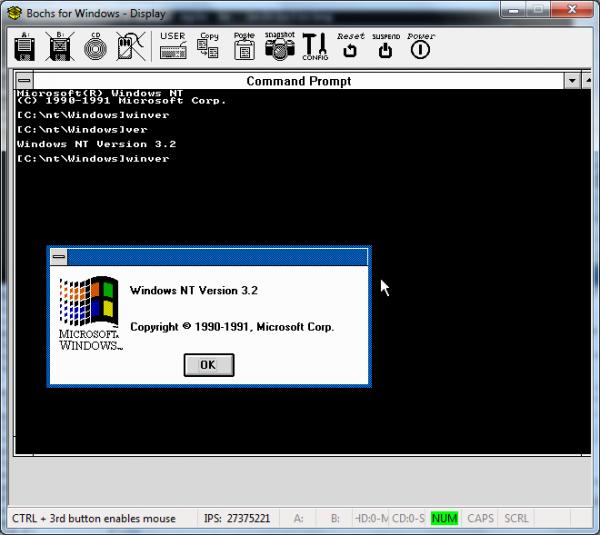Click 'Windows NT Version 3.2' console output line
Viewport: 600px width, 535px height.
click(x=96, y=144)
